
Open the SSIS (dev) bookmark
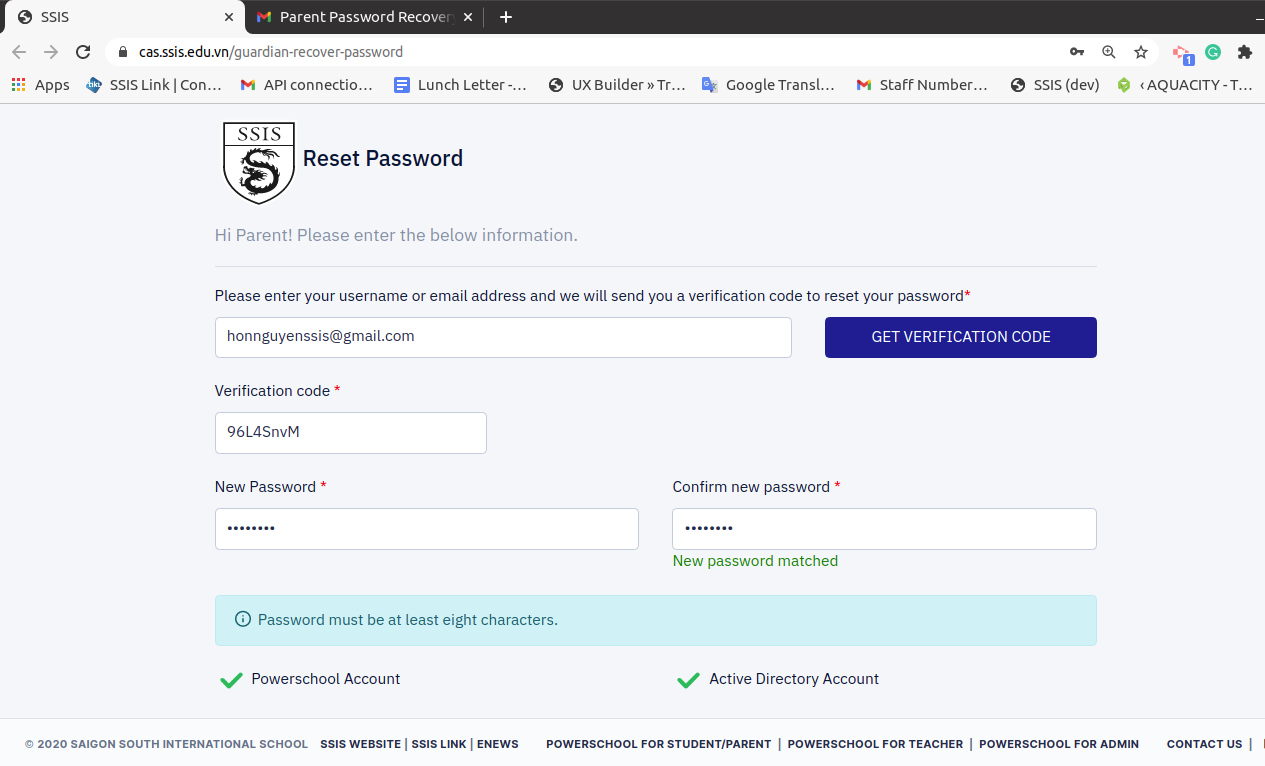pyautogui.click(x=1055, y=85)
